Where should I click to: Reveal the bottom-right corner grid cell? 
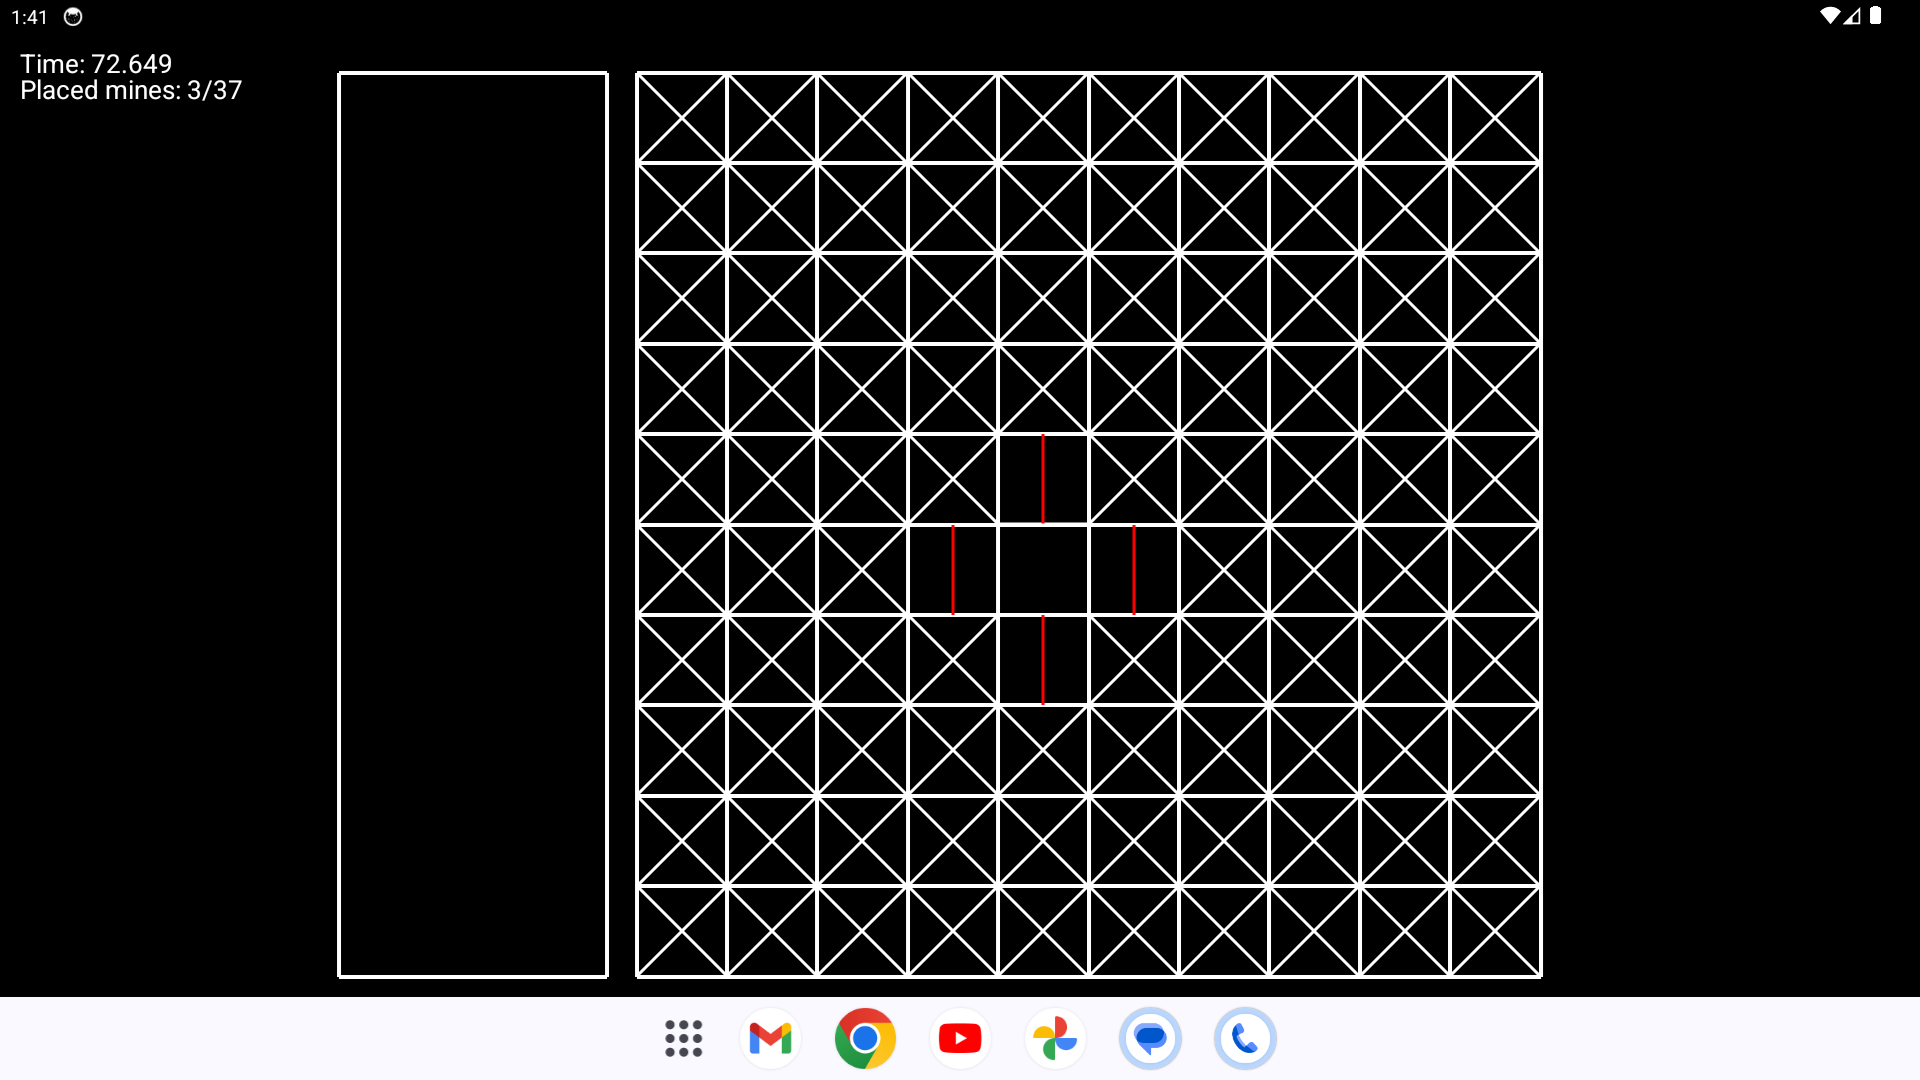point(1495,931)
